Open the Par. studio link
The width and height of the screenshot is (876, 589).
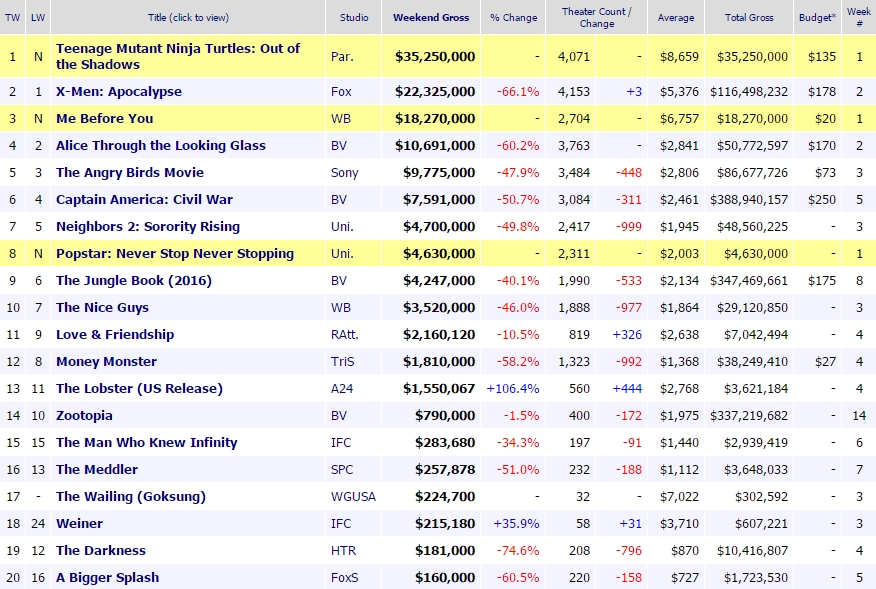[x=342, y=56]
